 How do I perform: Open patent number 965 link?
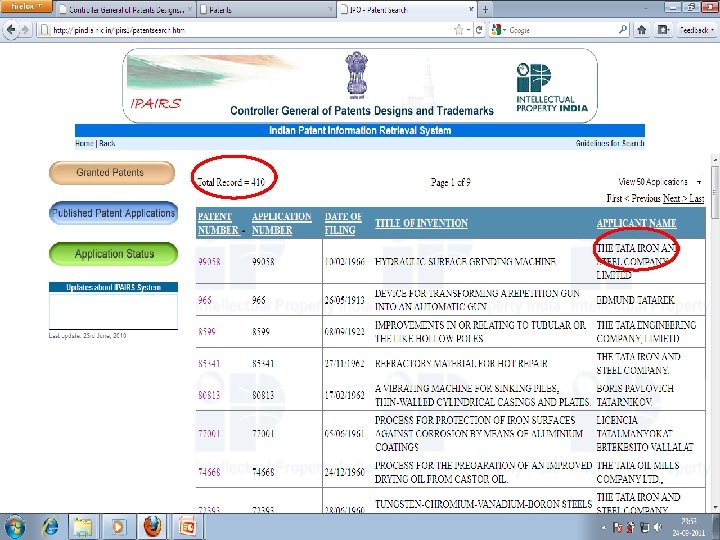[205, 300]
